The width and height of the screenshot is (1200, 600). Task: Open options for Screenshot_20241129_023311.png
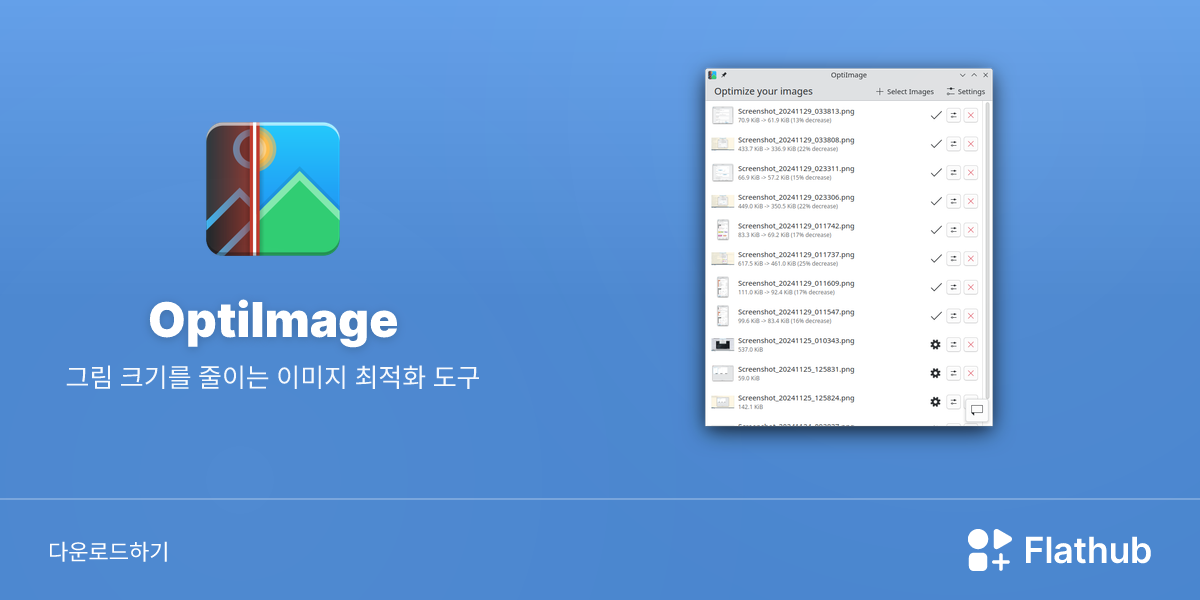(954, 172)
